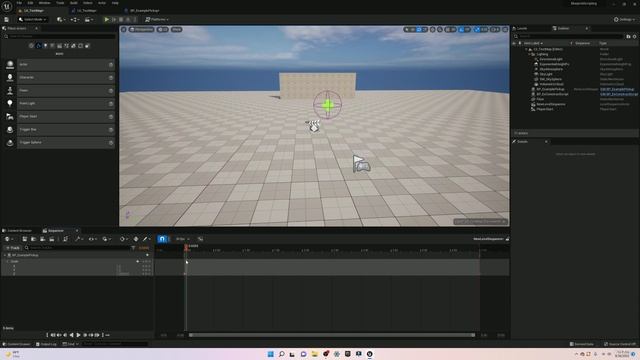This screenshot has width=640, height=360.
Task: Click the Outliner search field
Action: tap(569, 36)
